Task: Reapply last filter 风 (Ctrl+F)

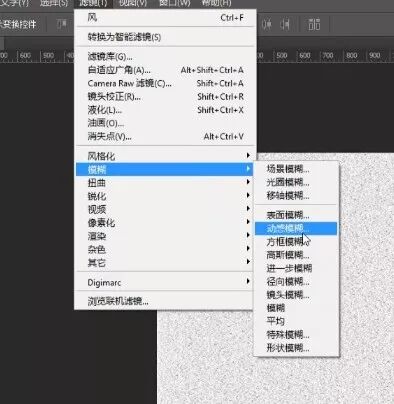Action: tap(165, 17)
